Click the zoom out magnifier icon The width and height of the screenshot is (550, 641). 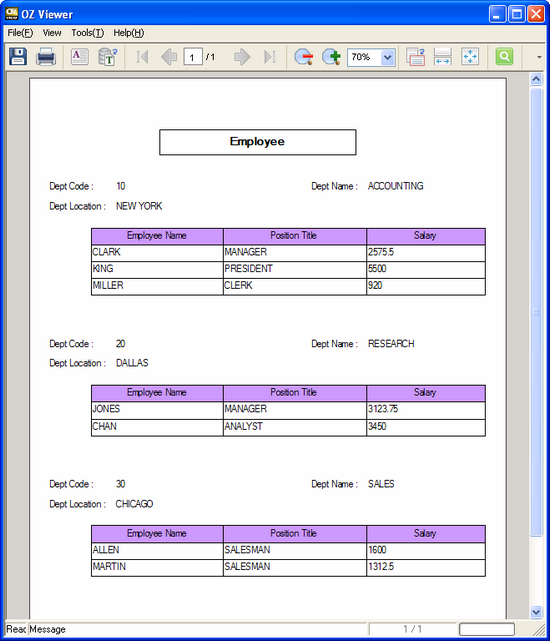pyautogui.click(x=304, y=57)
